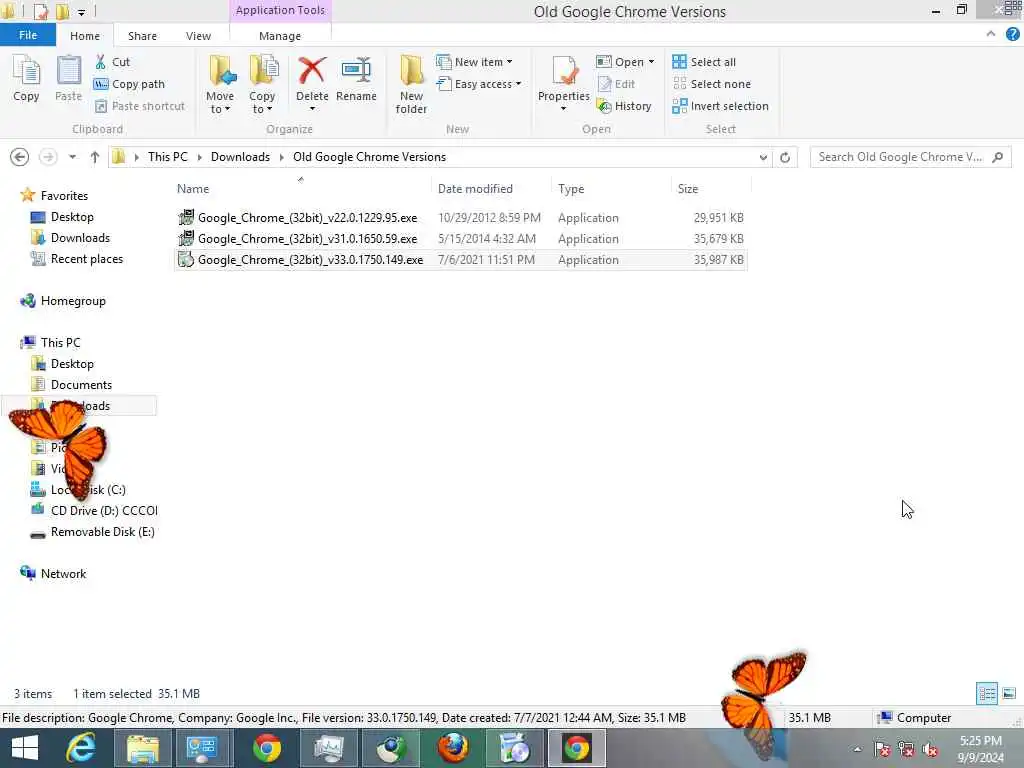This screenshot has width=1024, height=768.
Task: Open Firefox from the taskbar
Action: click(453, 748)
